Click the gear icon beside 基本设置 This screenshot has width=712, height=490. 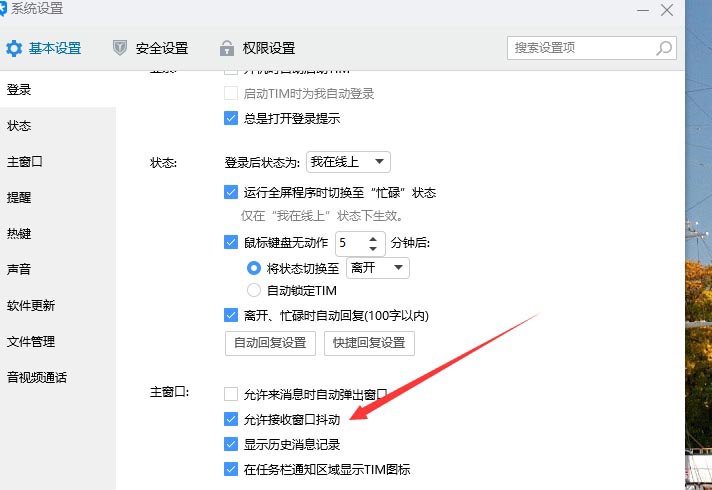[14, 48]
